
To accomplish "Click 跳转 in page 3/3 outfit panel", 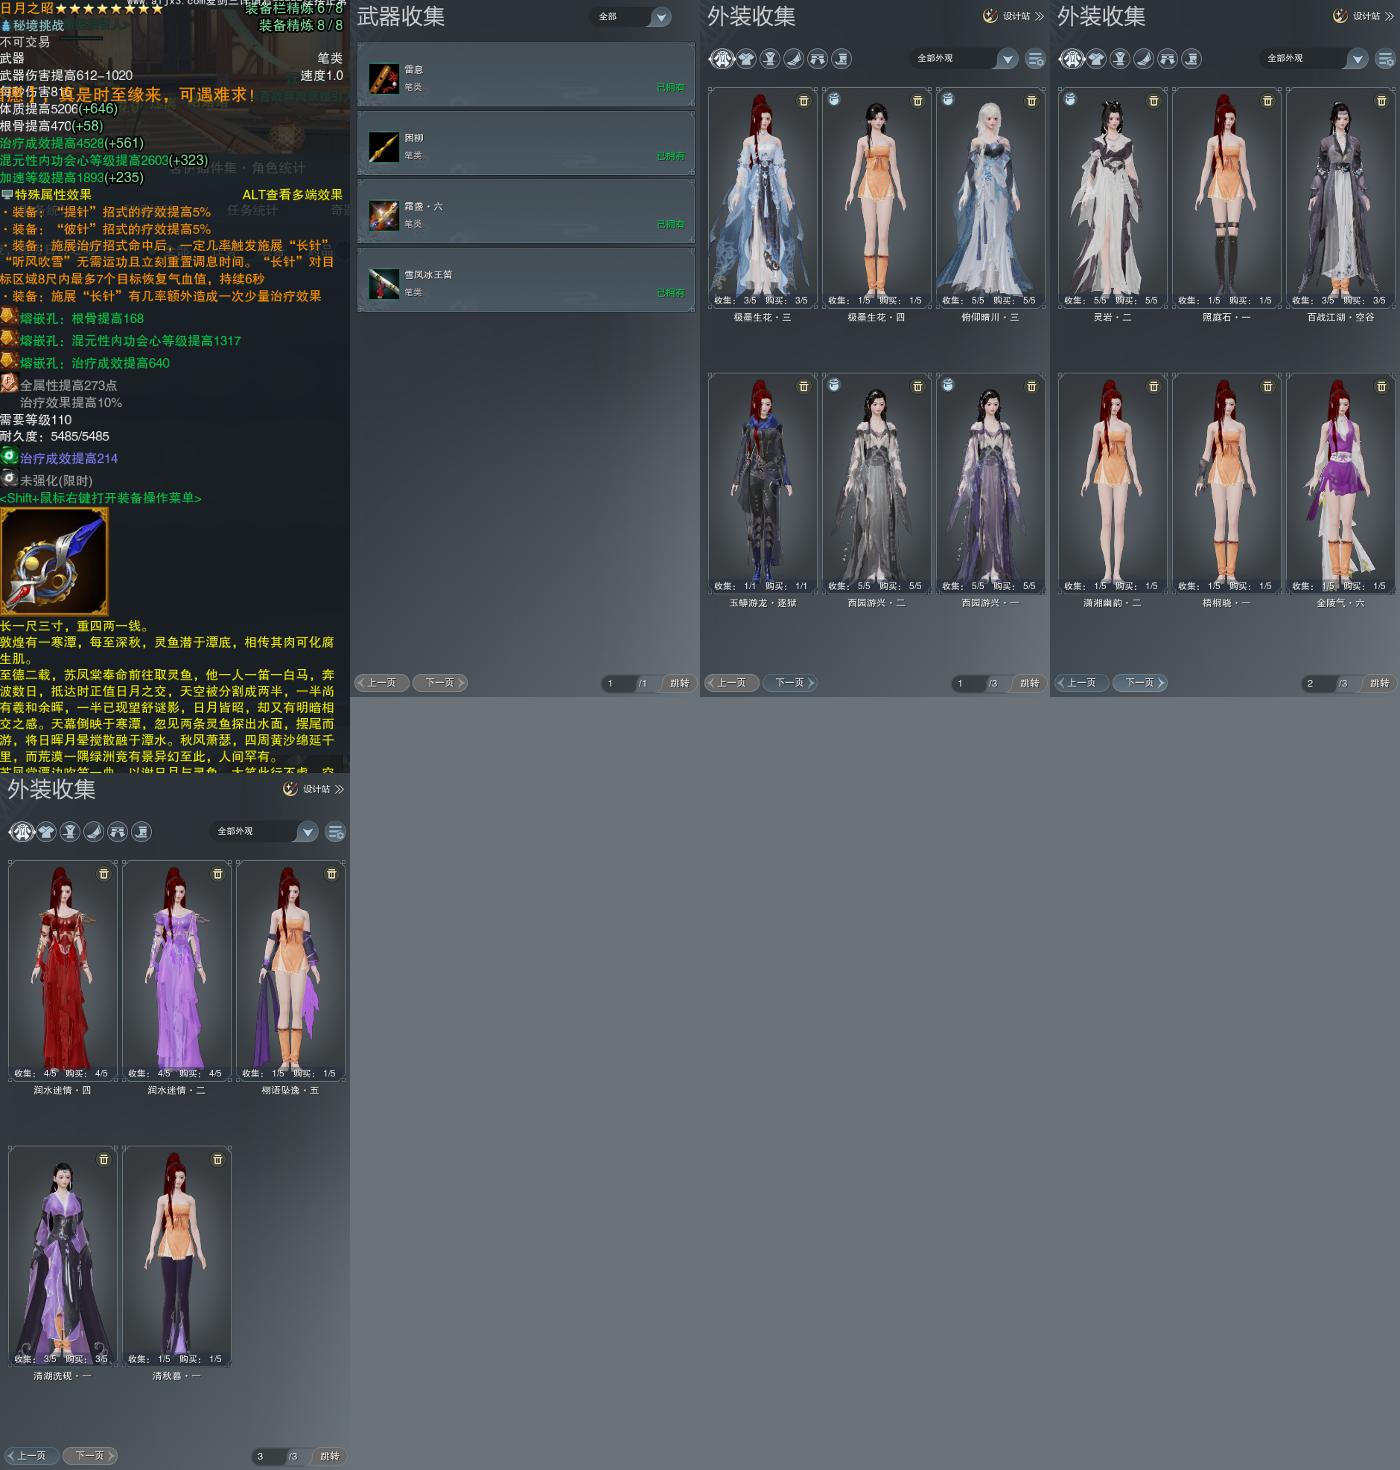I will click(x=330, y=1456).
